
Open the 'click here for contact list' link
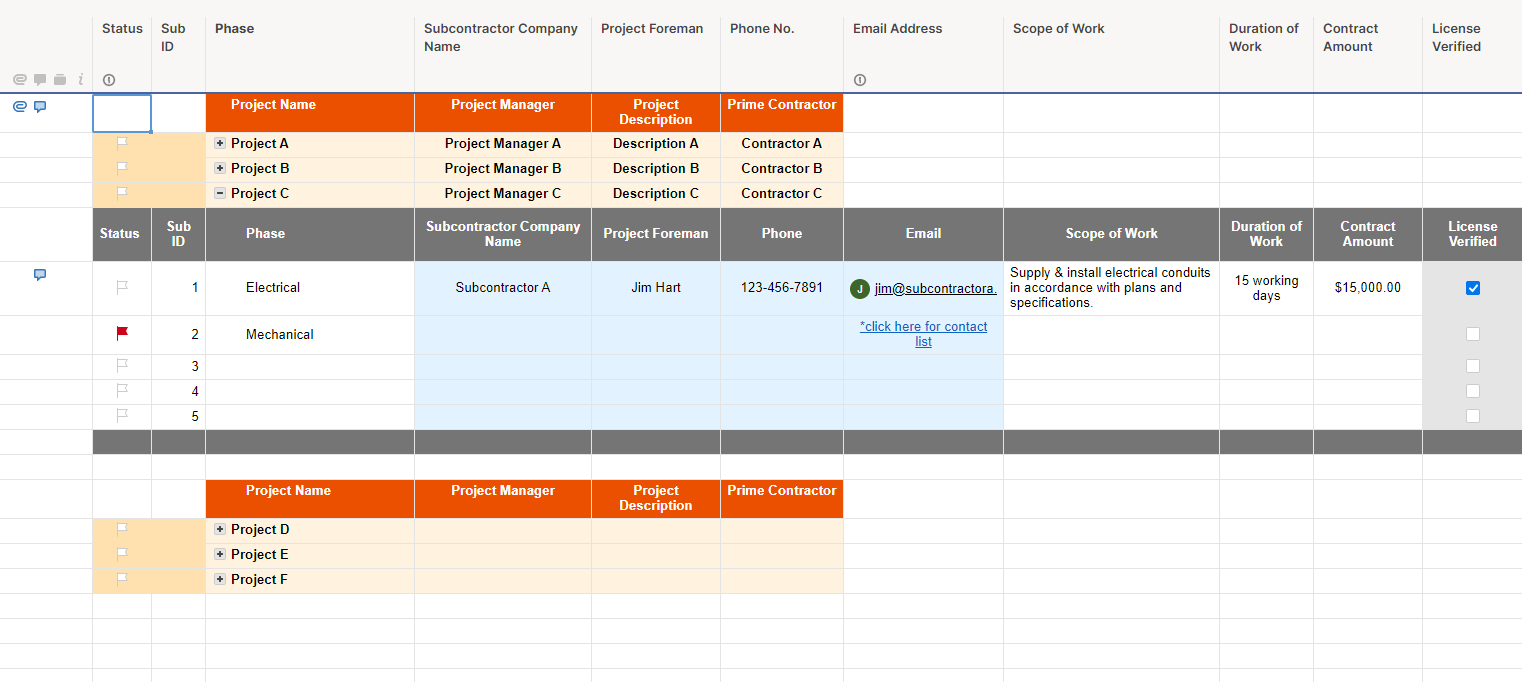tap(923, 334)
